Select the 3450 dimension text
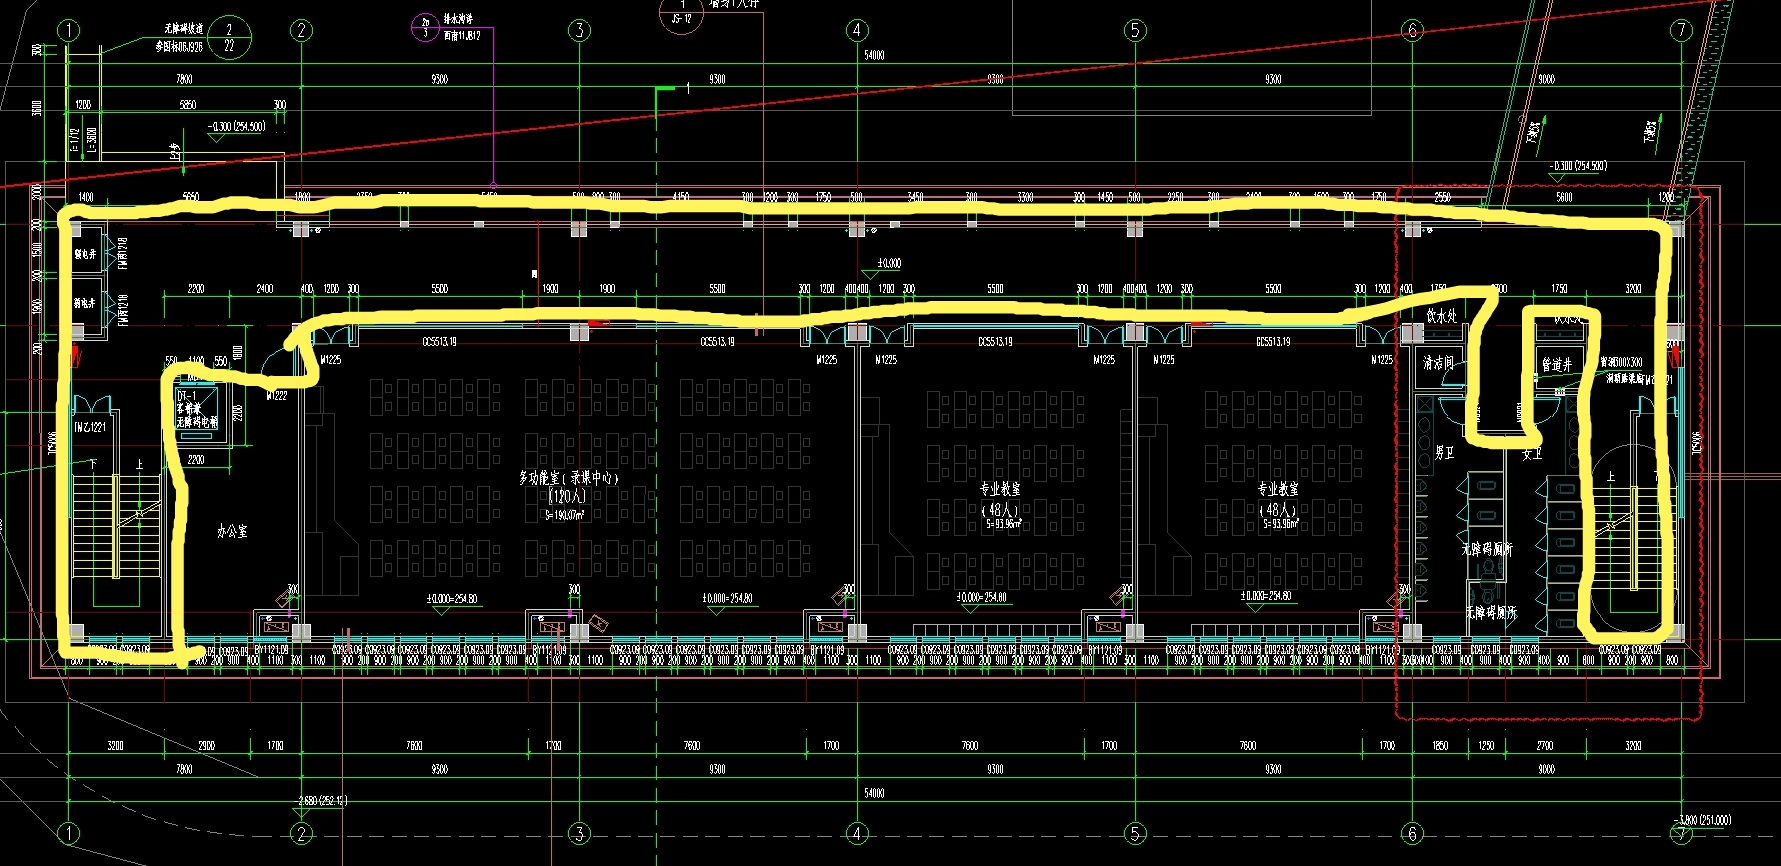The image size is (1781, 866). click(915, 197)
